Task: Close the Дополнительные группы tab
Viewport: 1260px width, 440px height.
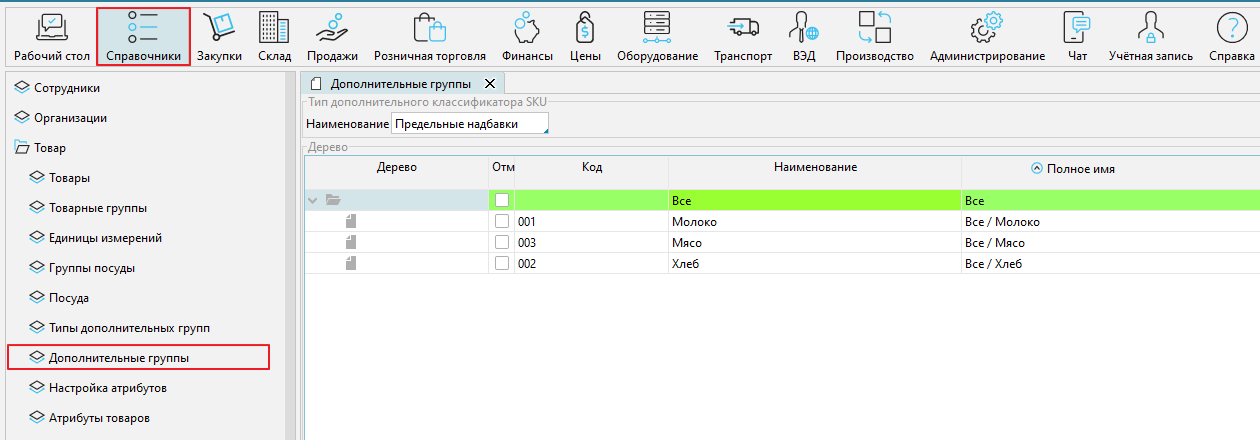Action: click(x=490, y=84)
